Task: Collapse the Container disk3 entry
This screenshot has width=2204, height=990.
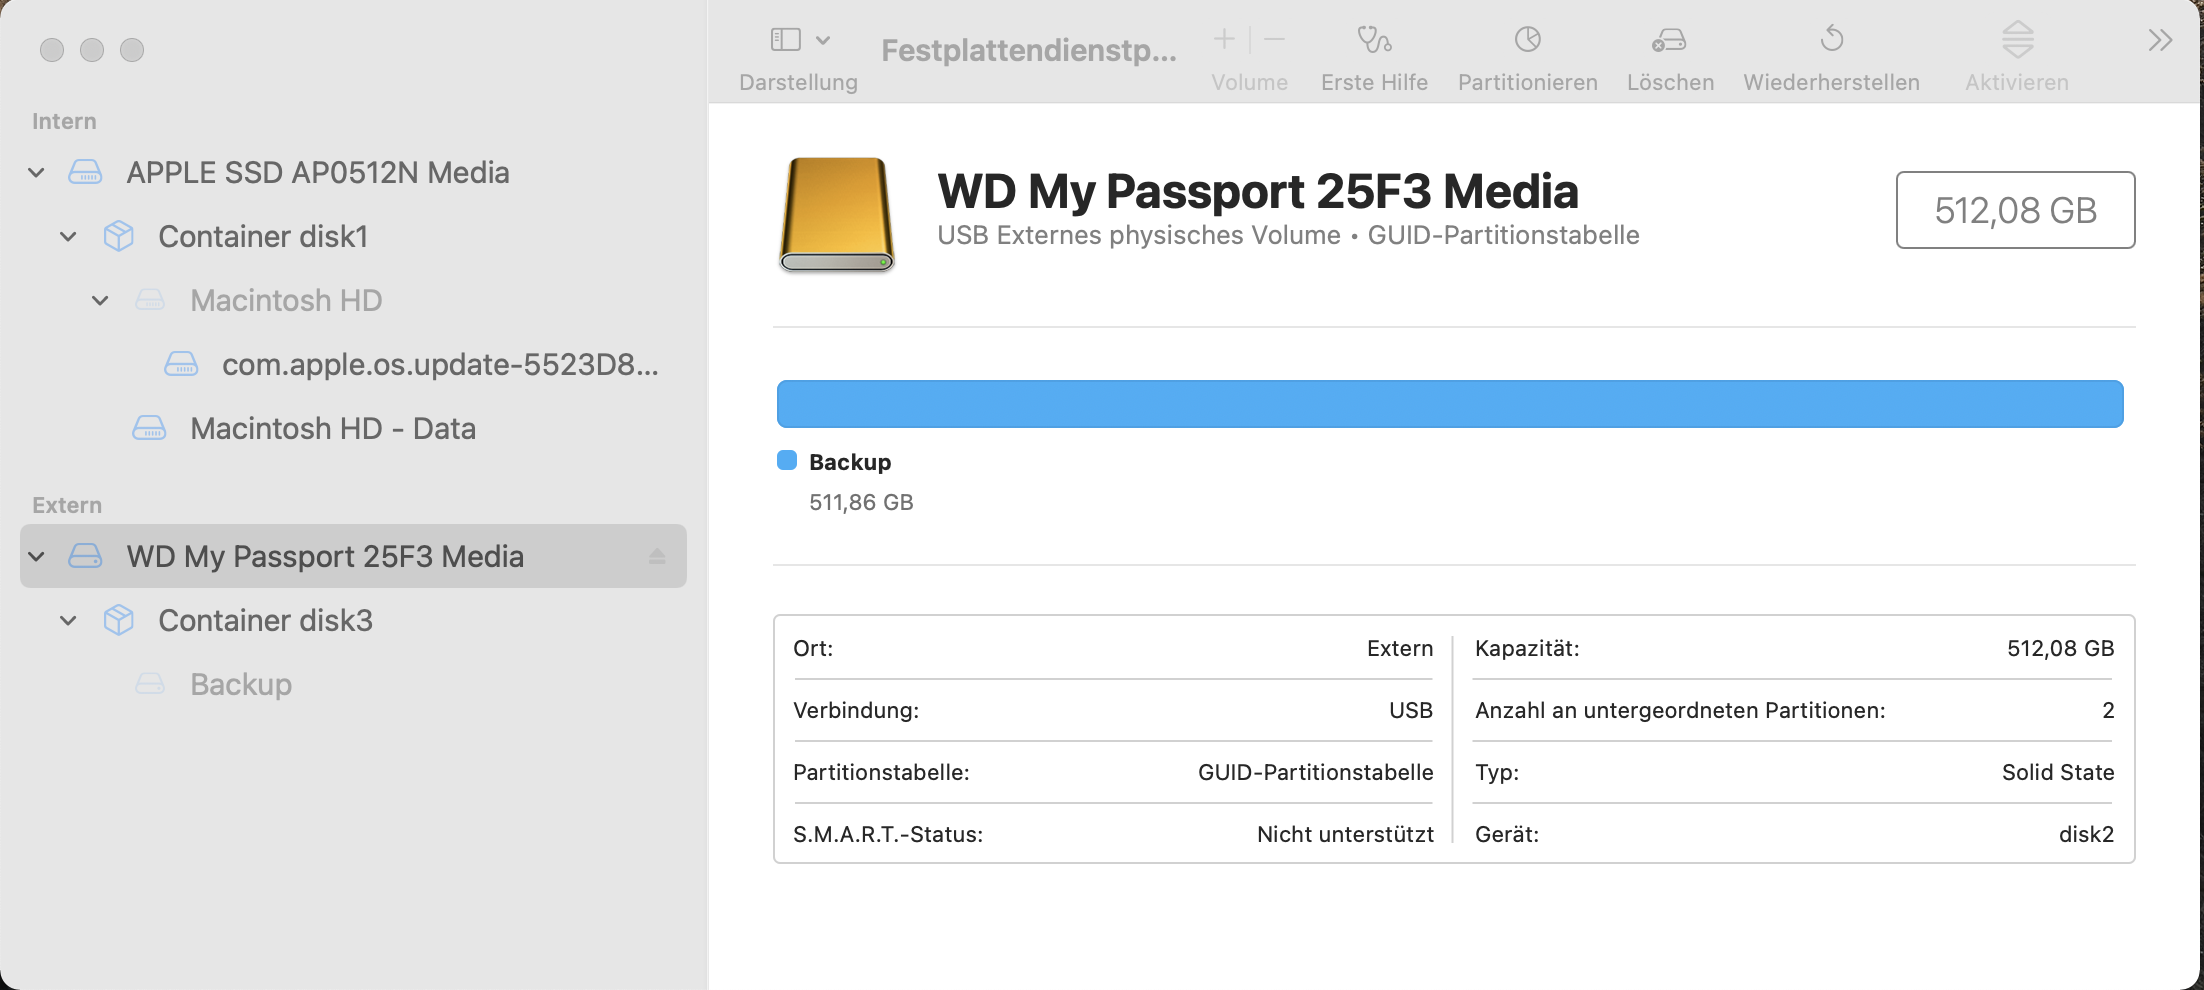Action: tap(69, 621)
